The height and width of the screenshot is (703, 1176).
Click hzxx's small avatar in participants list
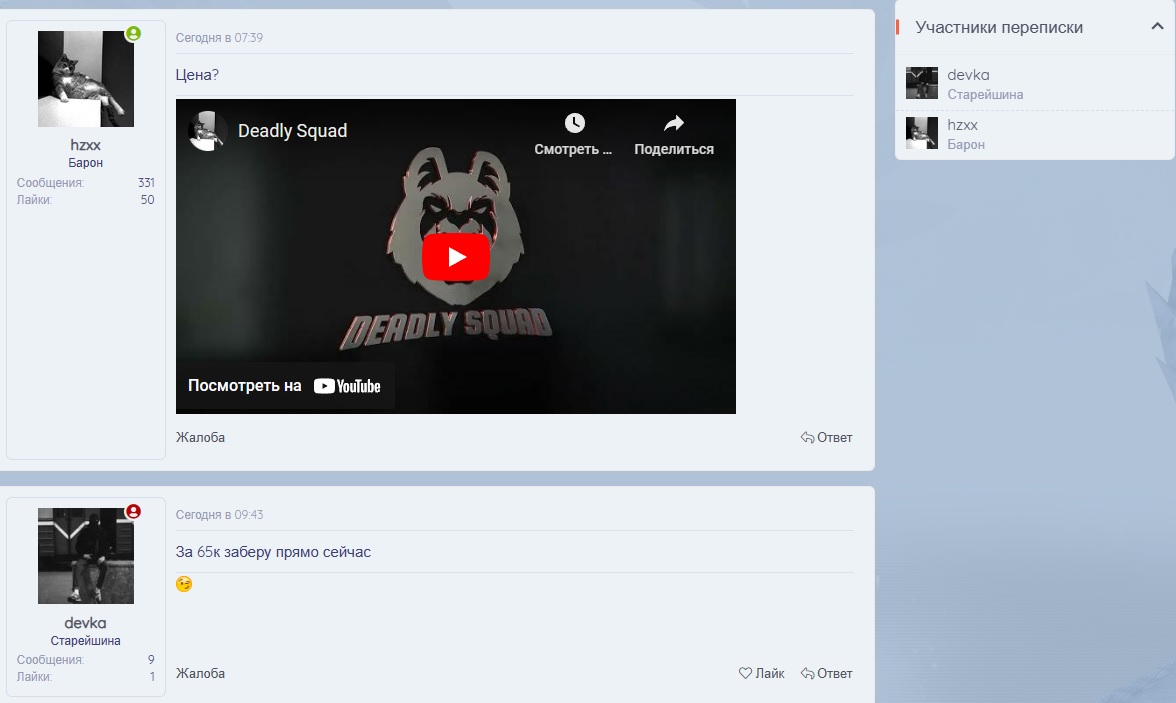tap(921, 133)
